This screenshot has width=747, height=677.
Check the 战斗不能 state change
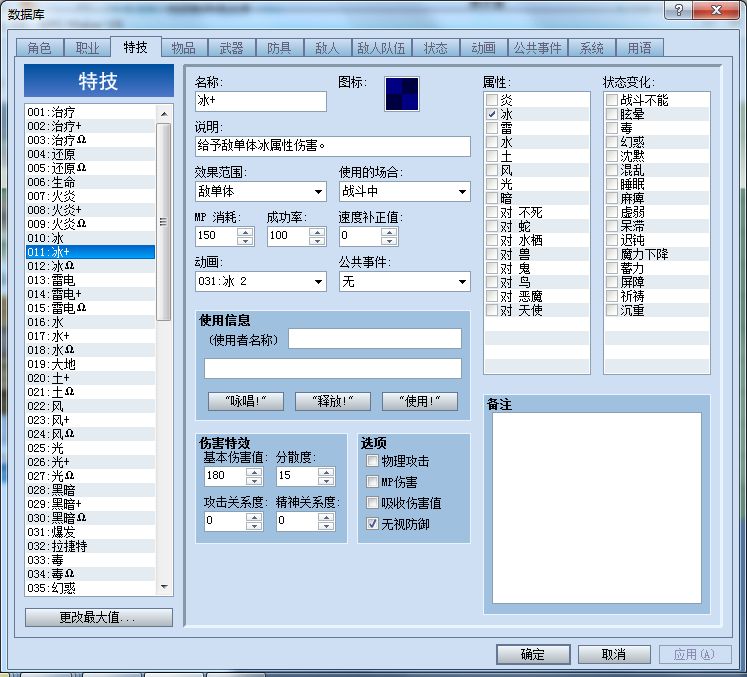tap(612, 100)
